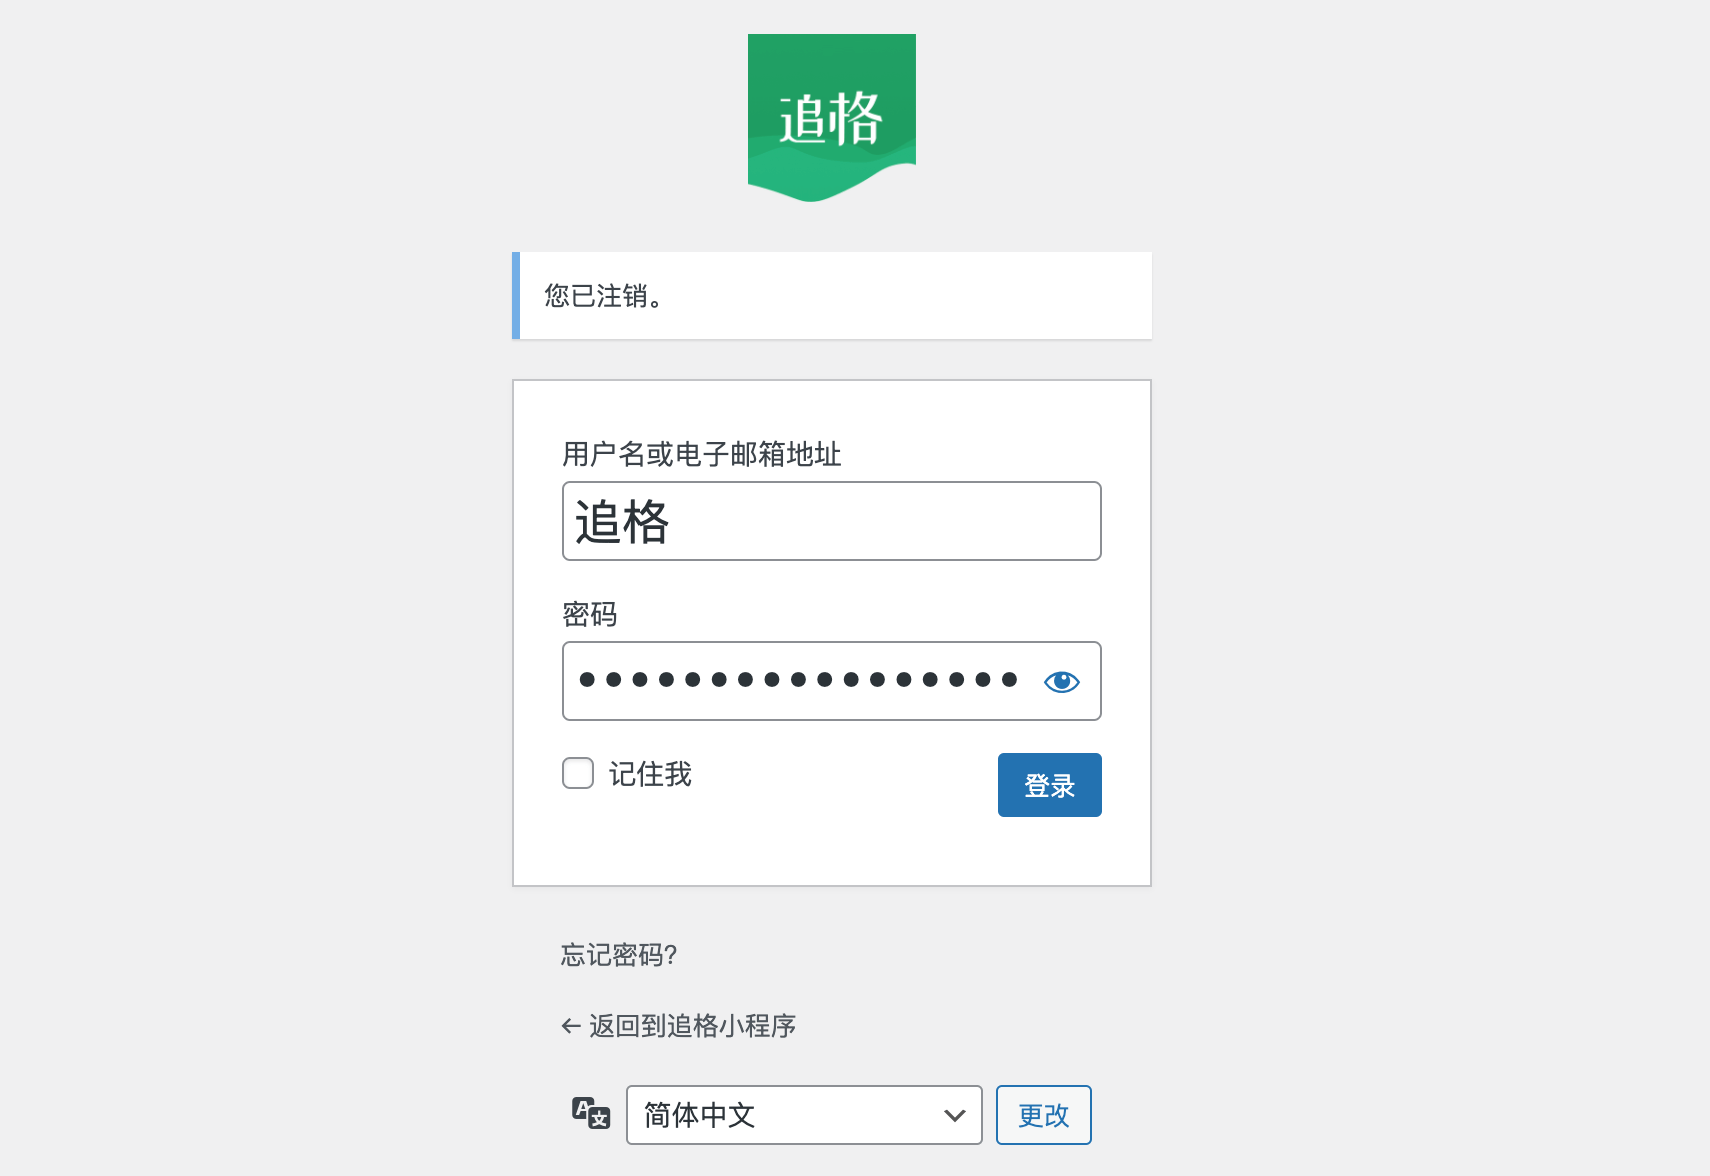Tick the 记住我 checkbox

[578, 773]
